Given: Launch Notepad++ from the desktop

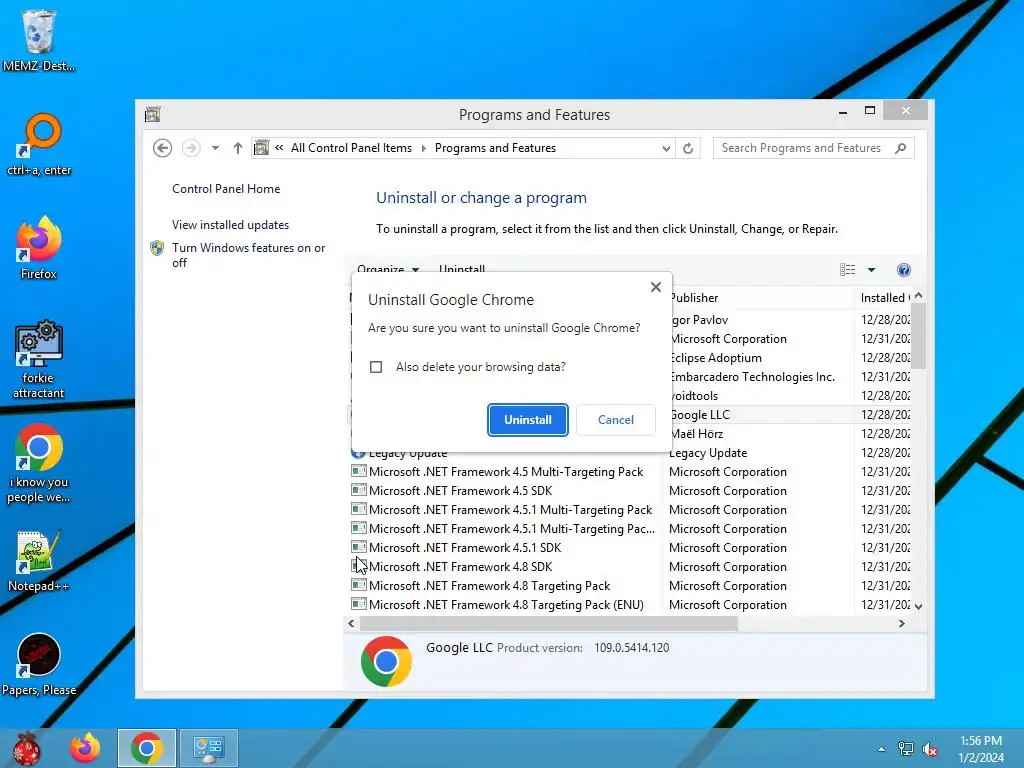Looking at the screenshot, I should click(39, 560).
